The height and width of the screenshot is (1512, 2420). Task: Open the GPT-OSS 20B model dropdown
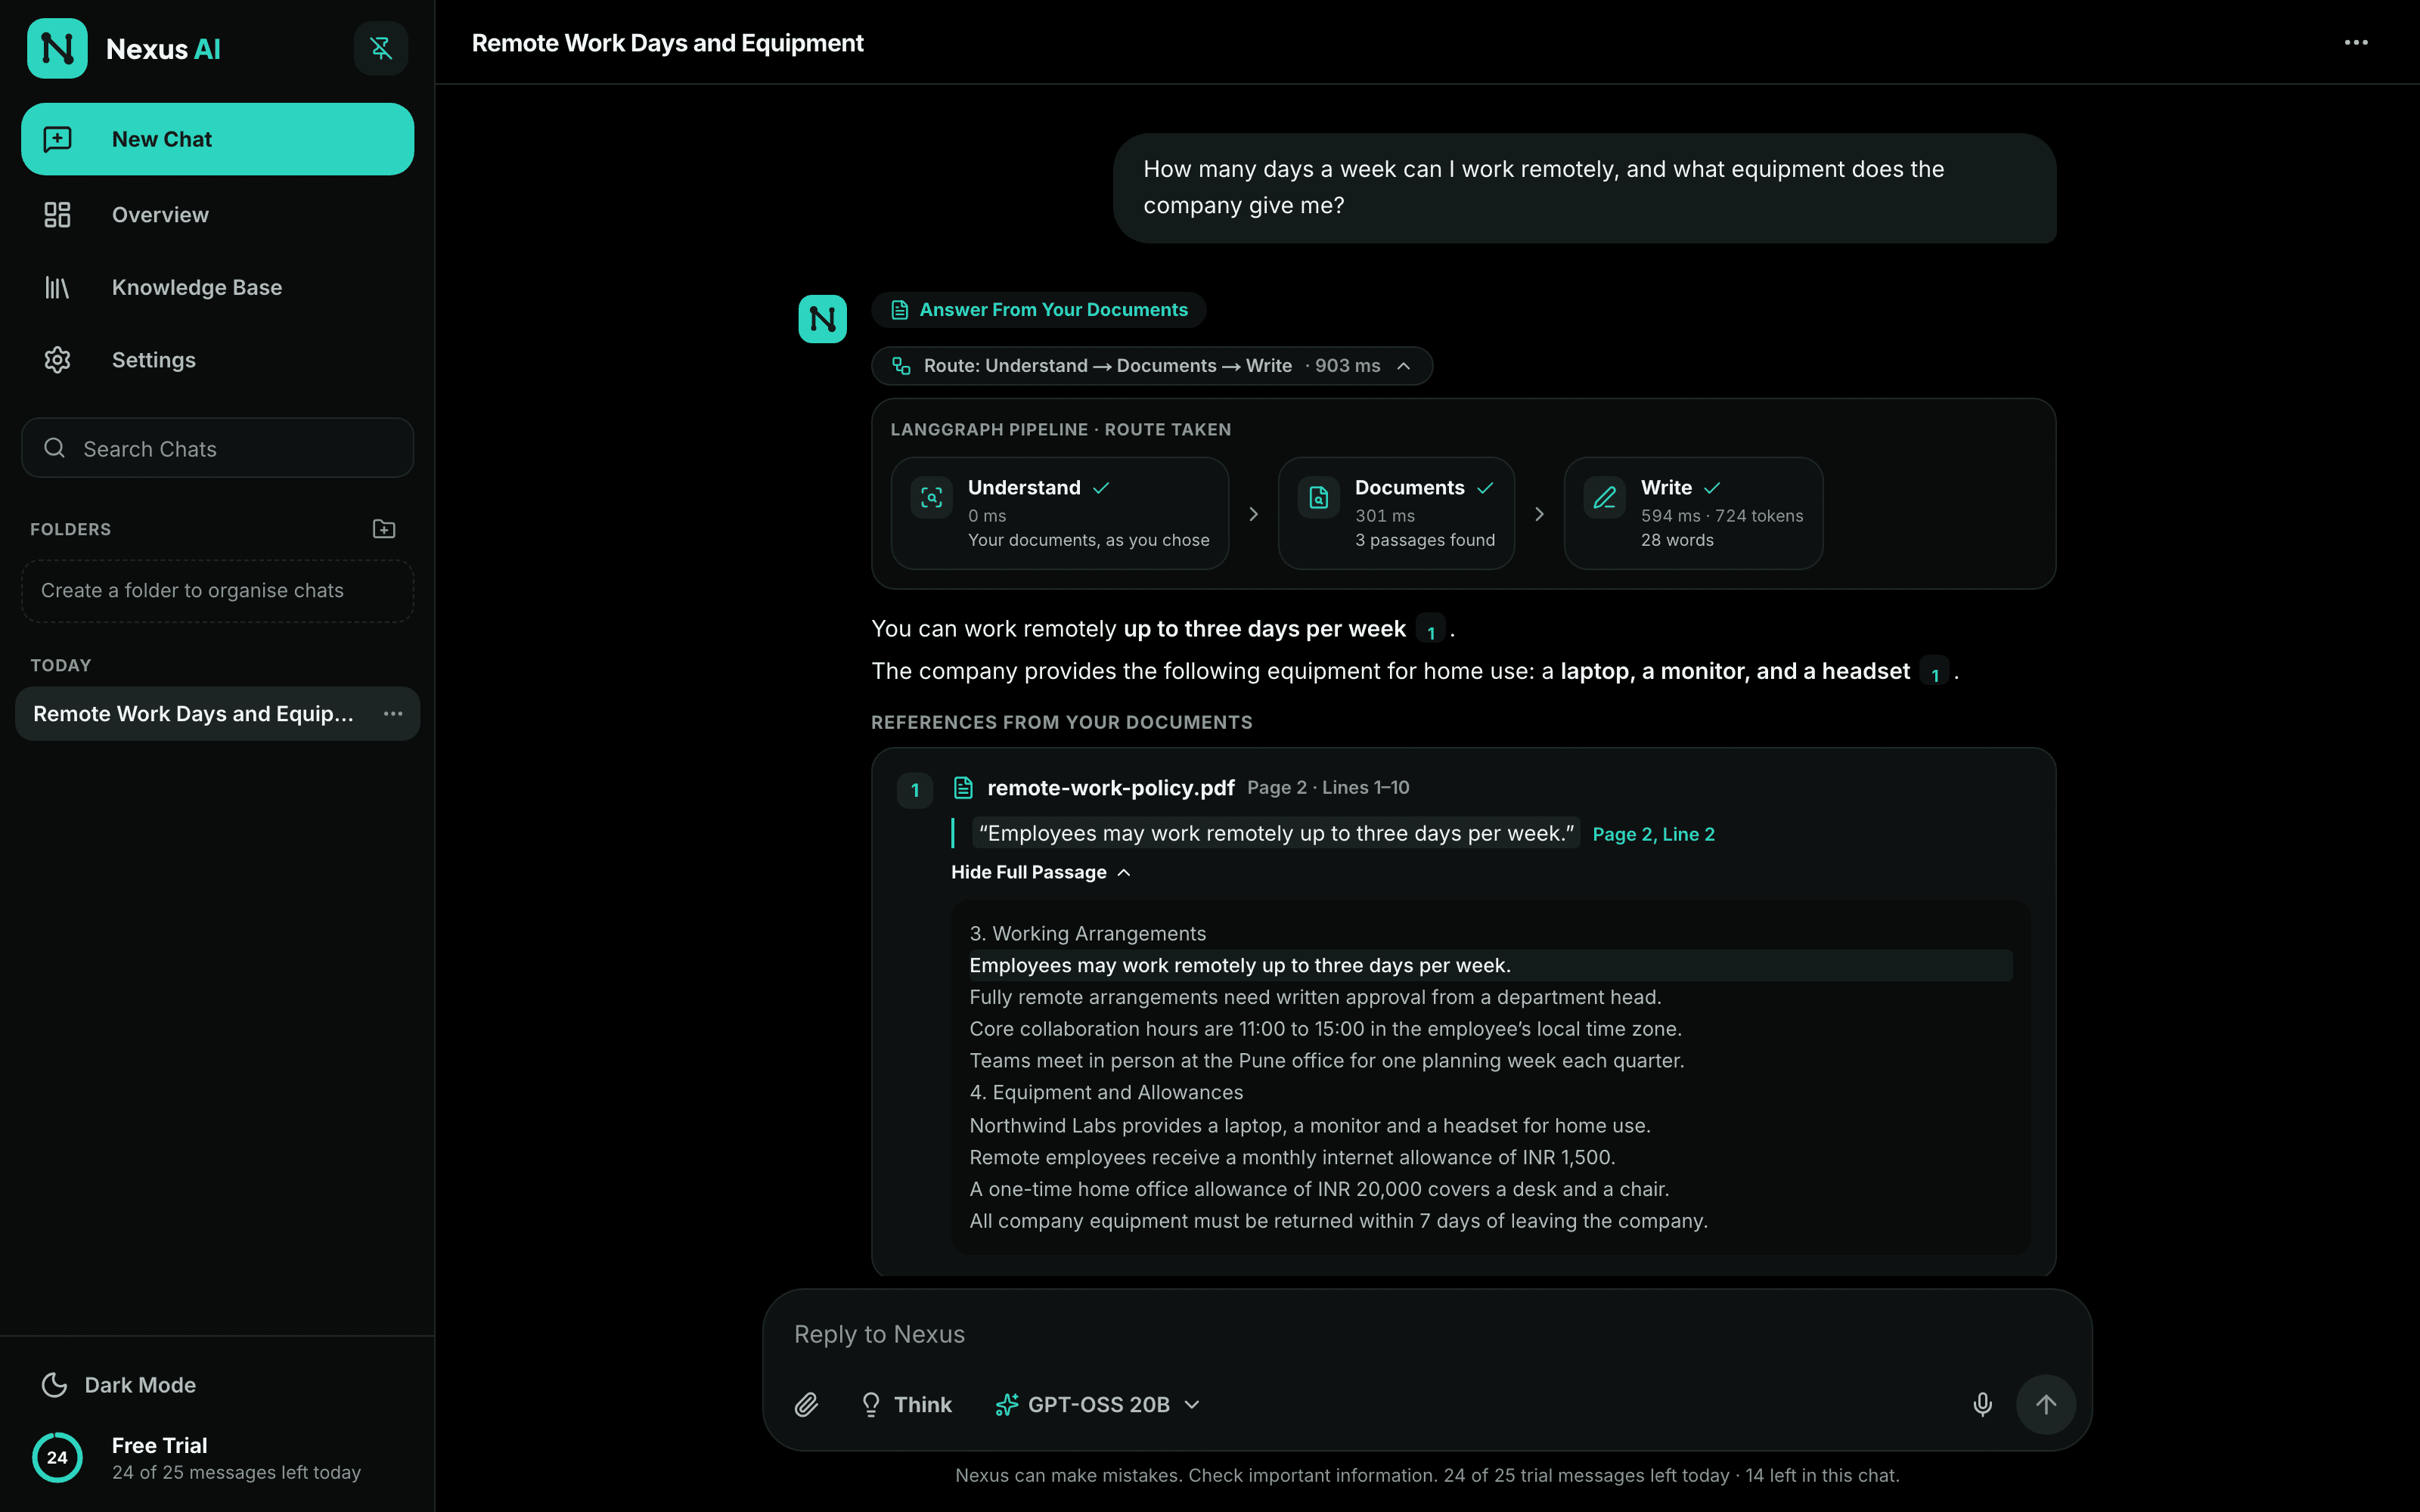coord(1098,1405)
